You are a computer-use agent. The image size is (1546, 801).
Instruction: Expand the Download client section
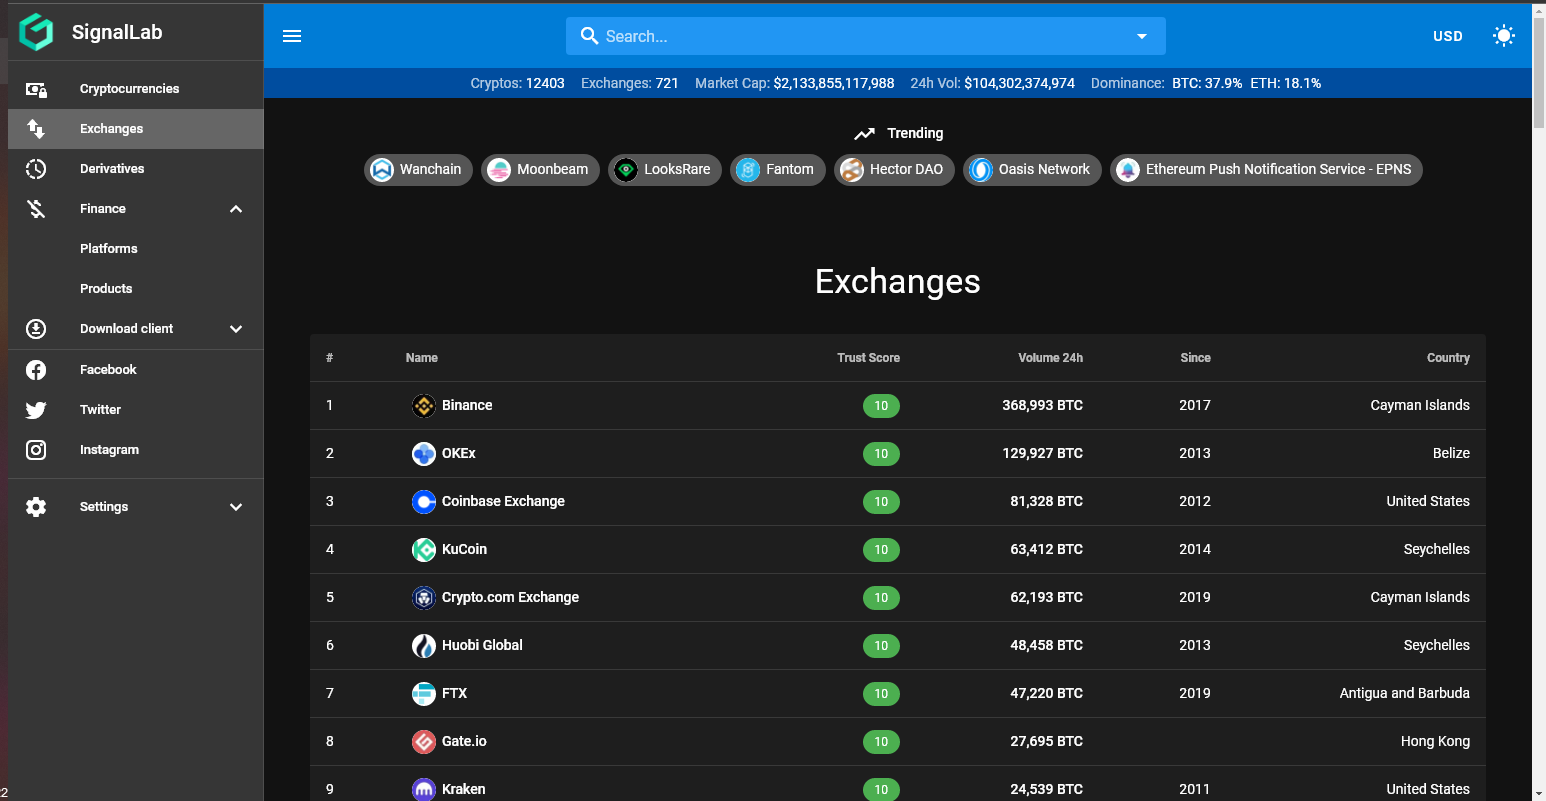[236, 329]
